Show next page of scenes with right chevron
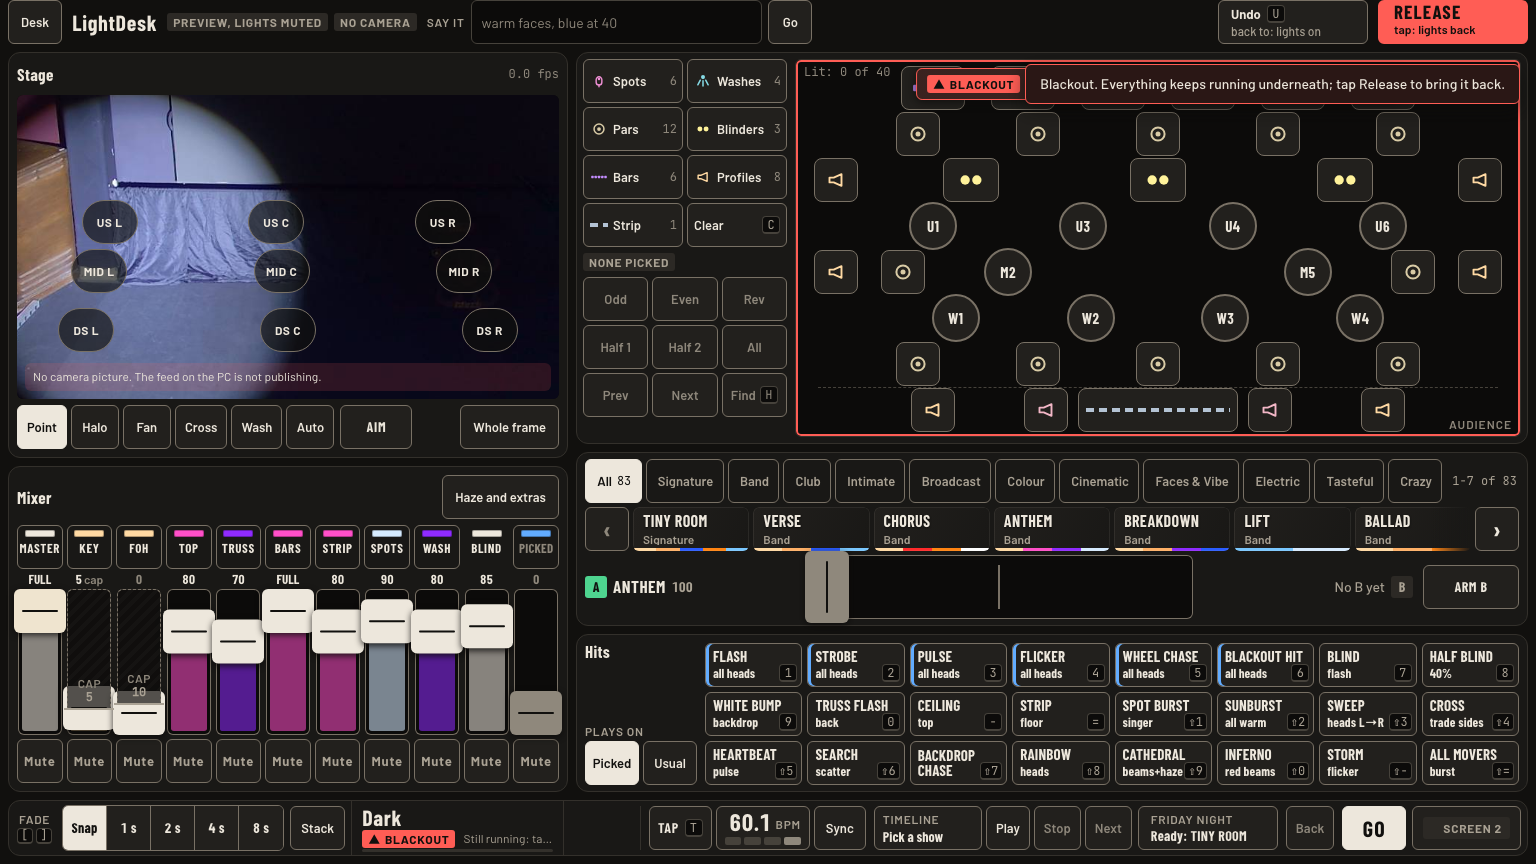 click(x=1497, y=531)
